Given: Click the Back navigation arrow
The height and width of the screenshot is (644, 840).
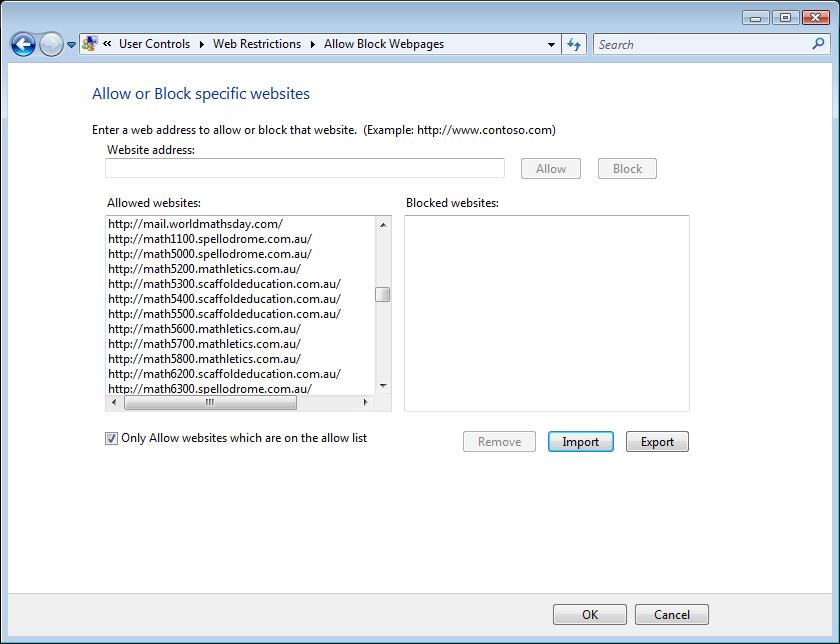Looking at the screenshot, I should [23, 44].
